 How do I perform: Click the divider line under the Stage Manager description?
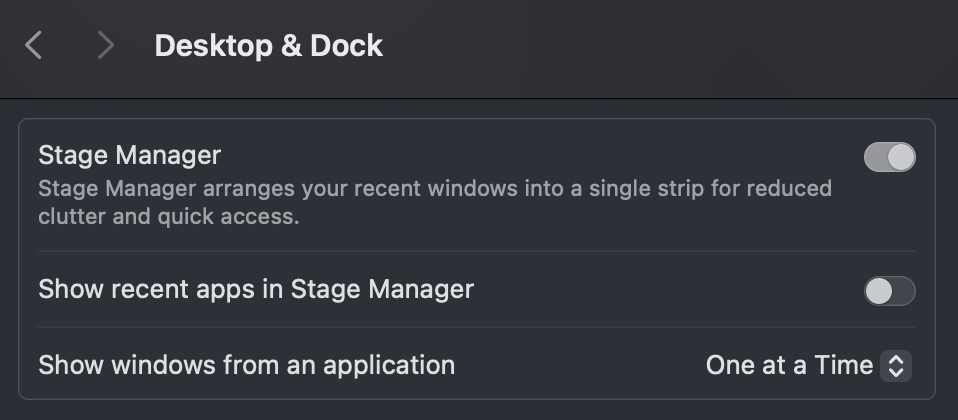click(477, 251)
